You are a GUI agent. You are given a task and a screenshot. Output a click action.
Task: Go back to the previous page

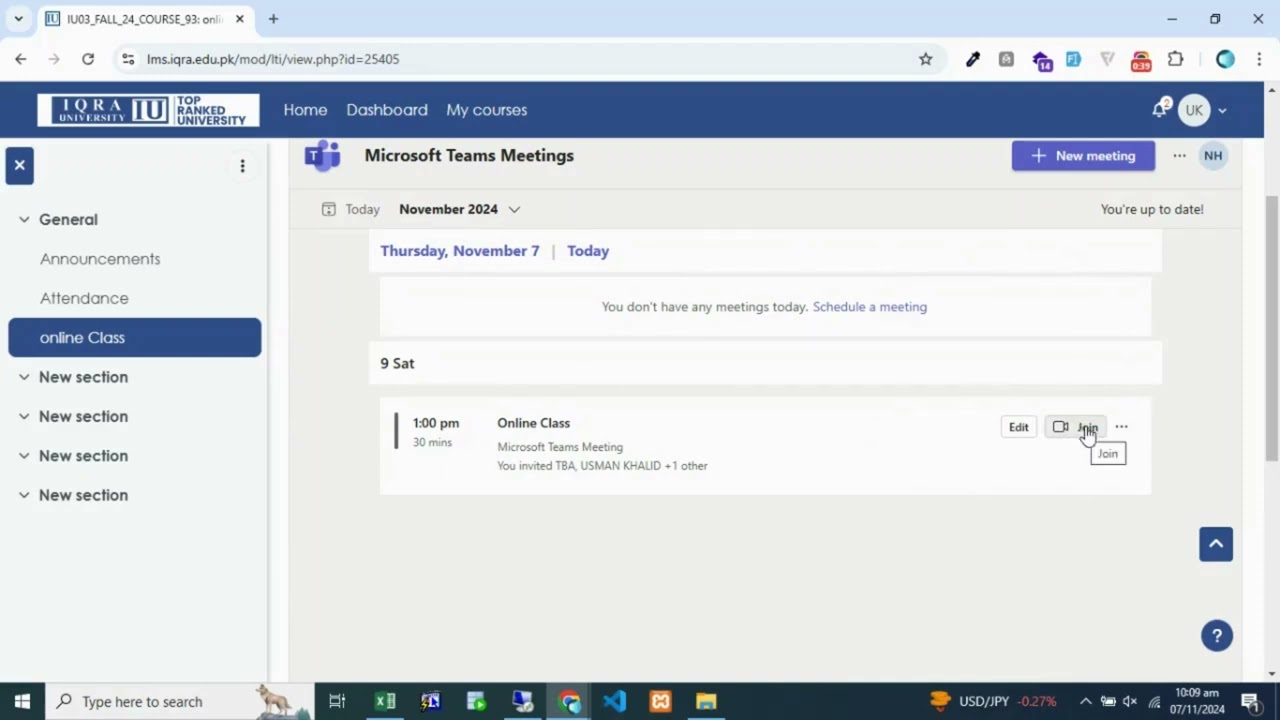21,59
